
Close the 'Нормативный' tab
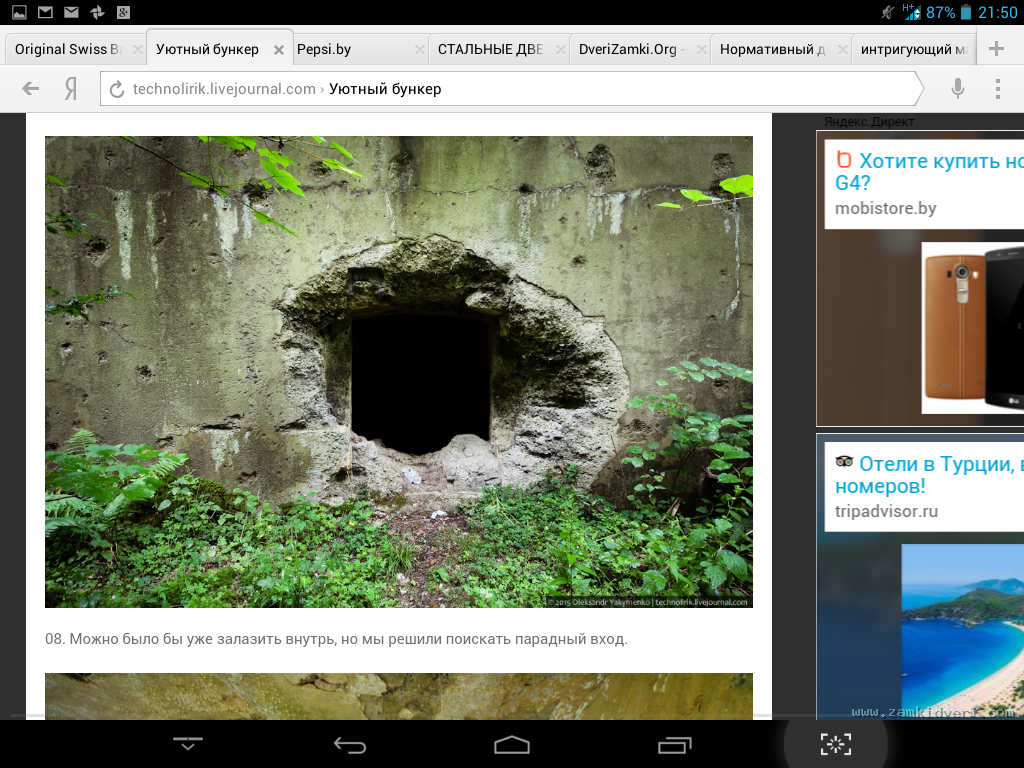point(842,50)
